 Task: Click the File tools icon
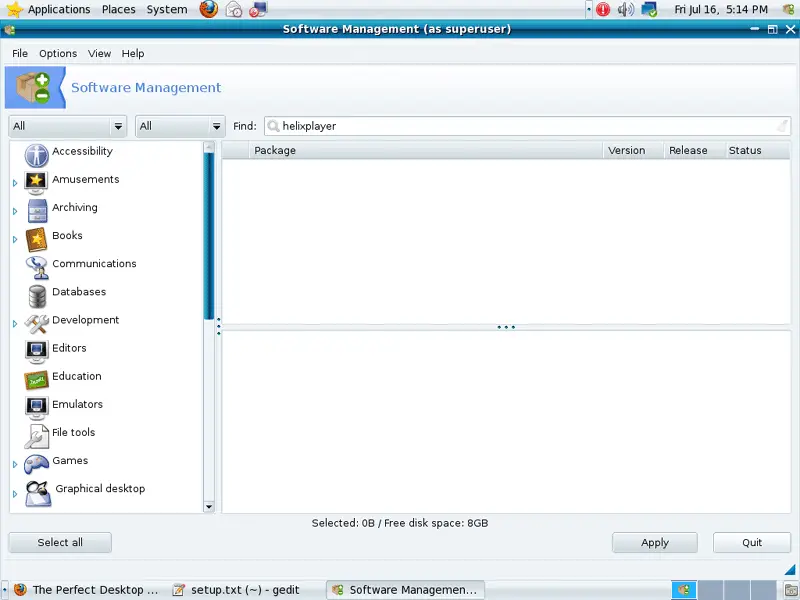(37, 436)
